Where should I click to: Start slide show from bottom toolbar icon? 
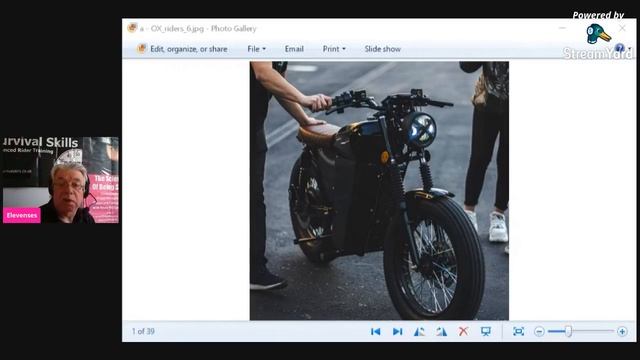click(x=485, y=331)
